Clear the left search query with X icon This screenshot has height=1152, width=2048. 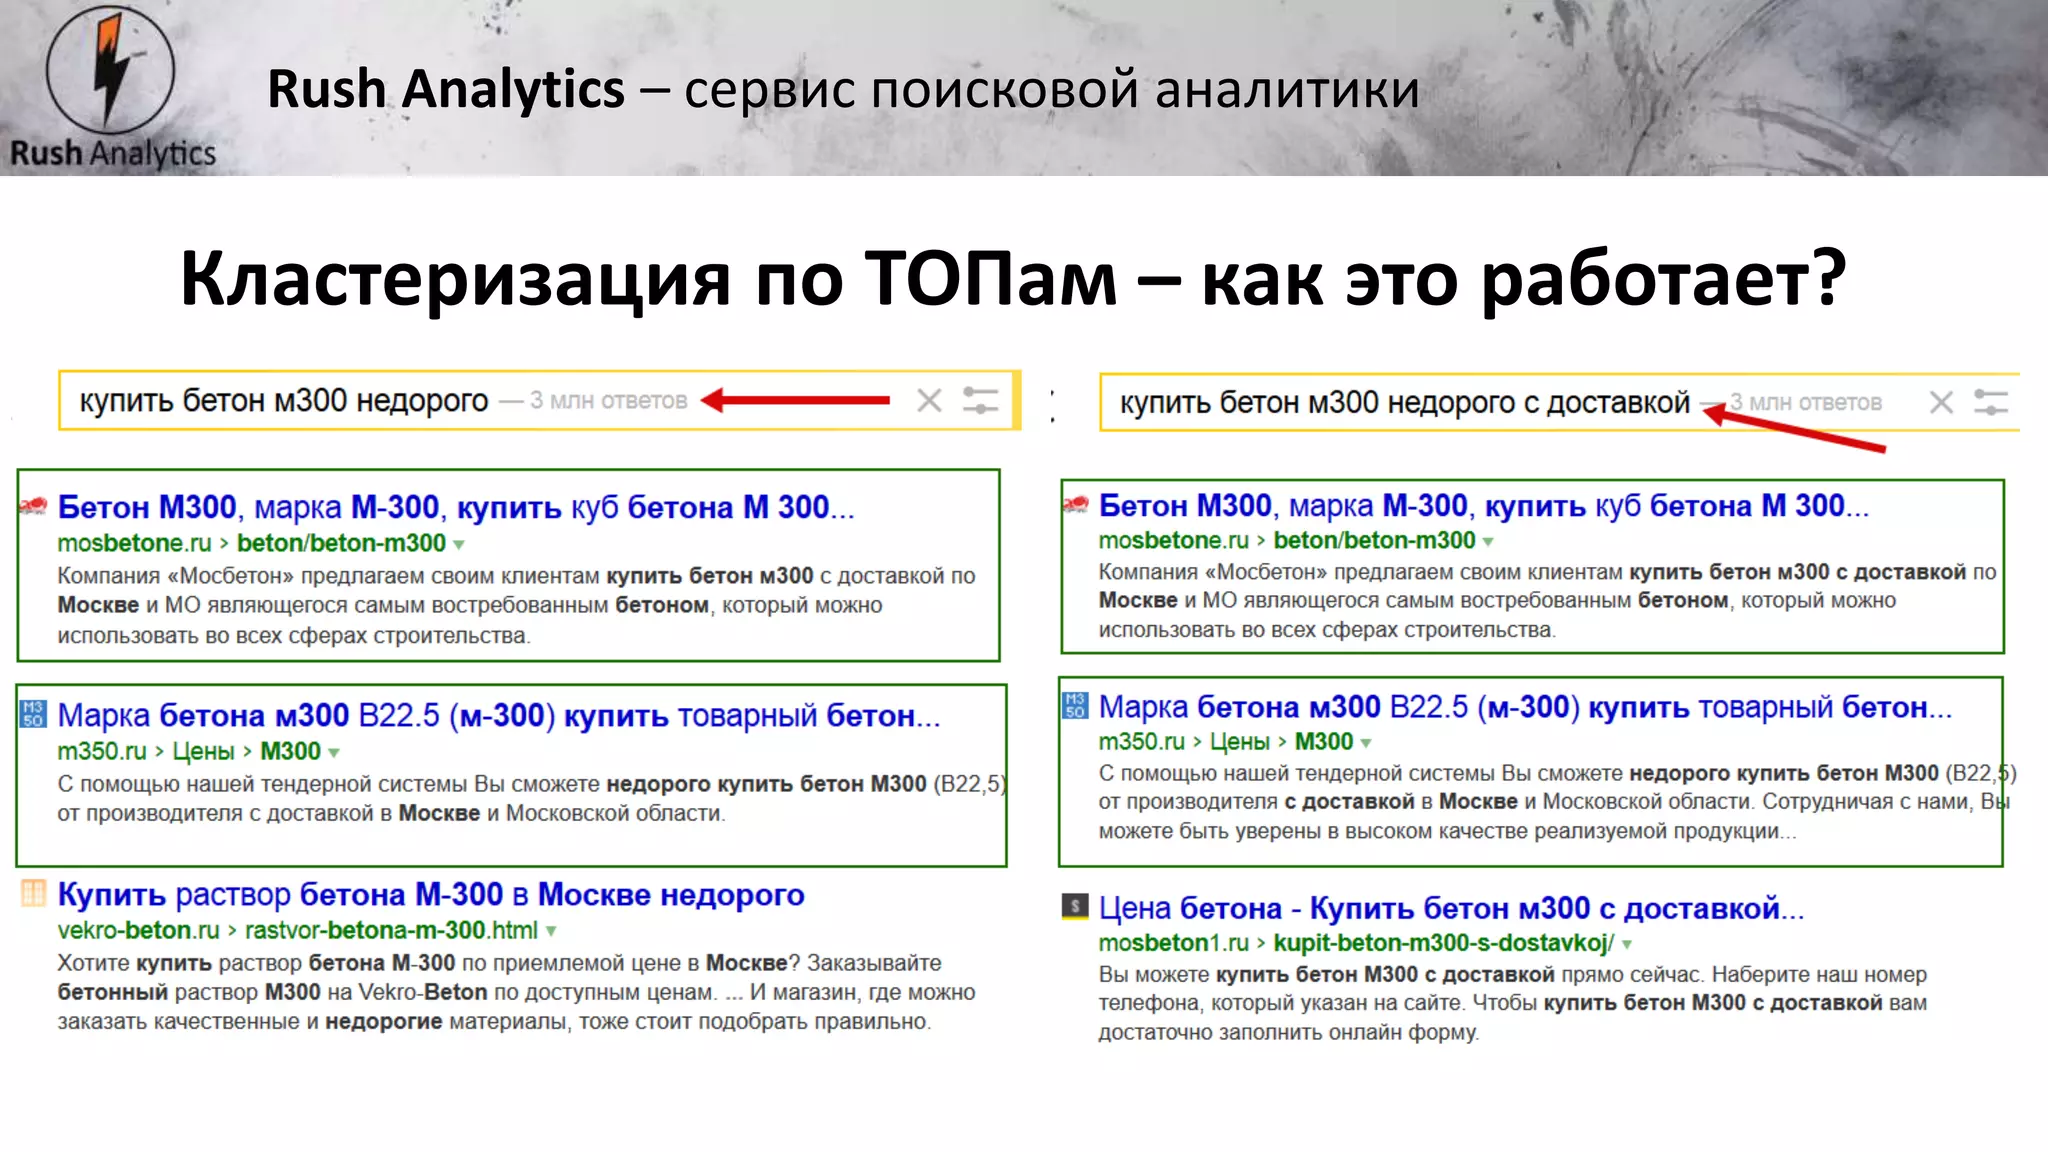tap(929, 401)
